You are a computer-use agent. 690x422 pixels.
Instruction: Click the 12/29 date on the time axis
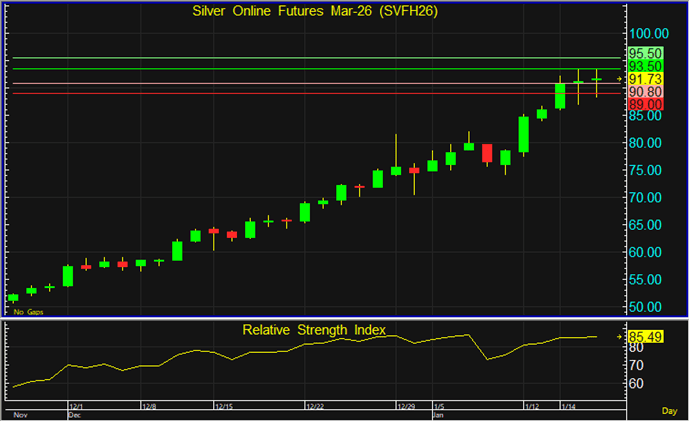pos(406,406)
